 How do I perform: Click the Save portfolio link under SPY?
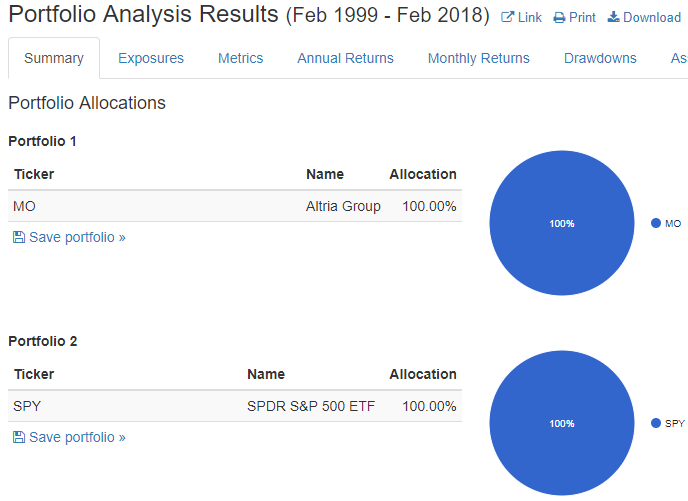click(77, 437)
